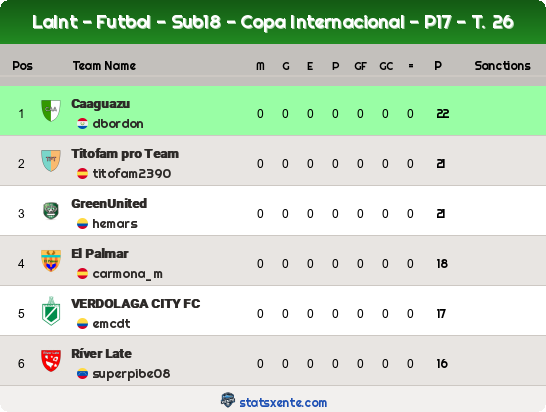Click the Spain flag beside titofam2390

pos(83,173)
